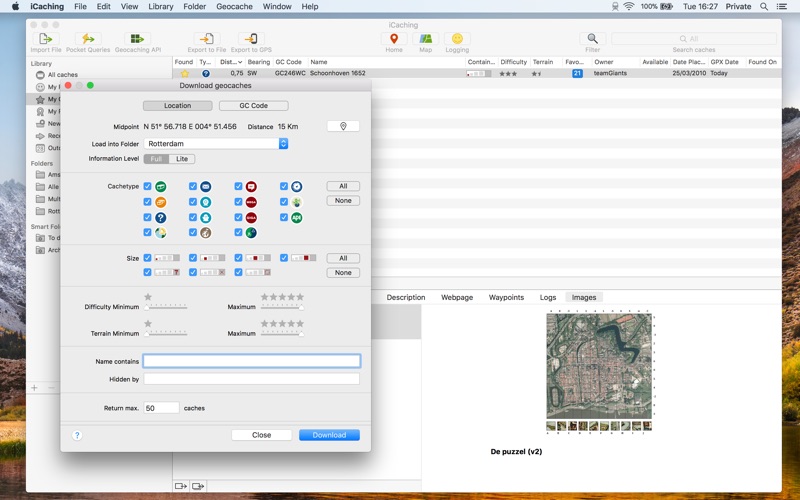Click the Filter magnifier icon
The image size is (800, 500).
click(x=592, y=39)
